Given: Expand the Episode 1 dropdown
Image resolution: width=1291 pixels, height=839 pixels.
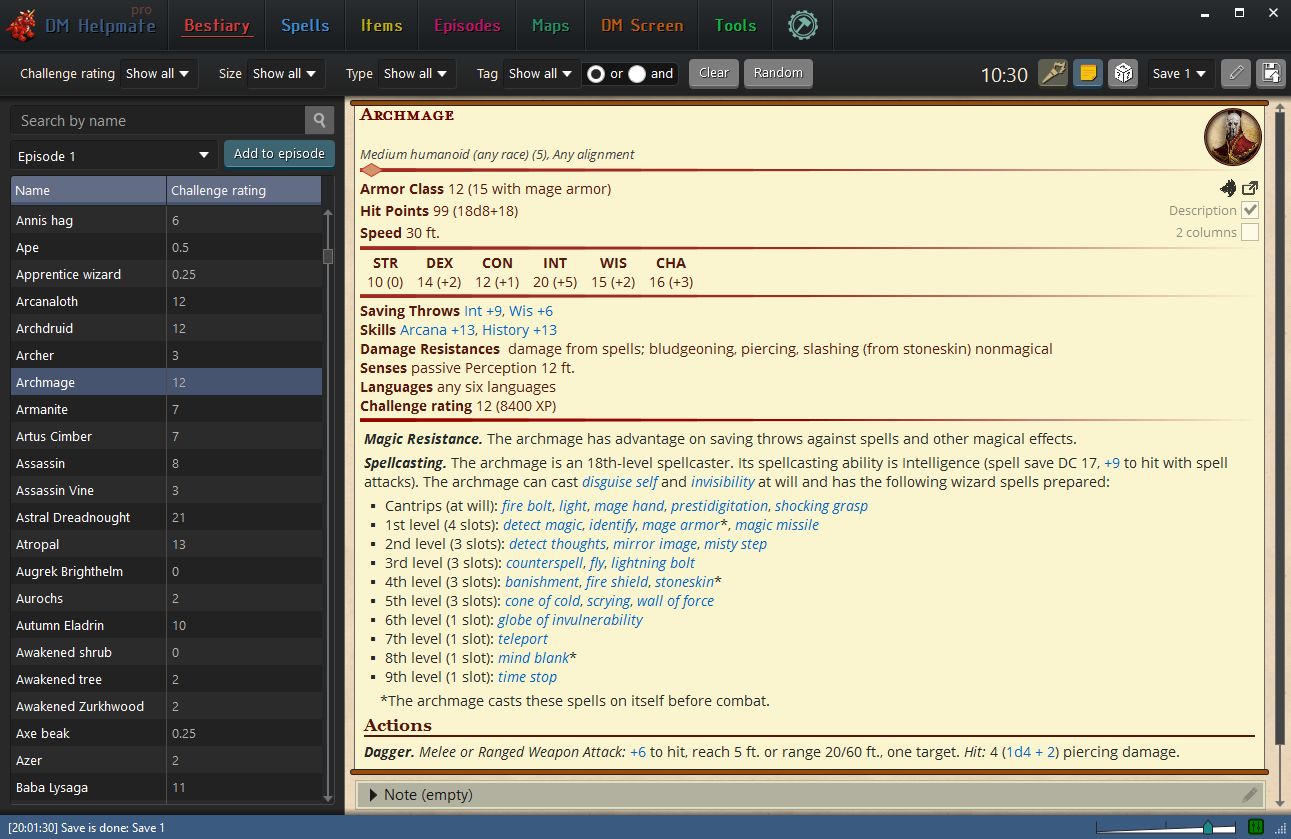Looking at the screenshot, I should coord(111,155).
